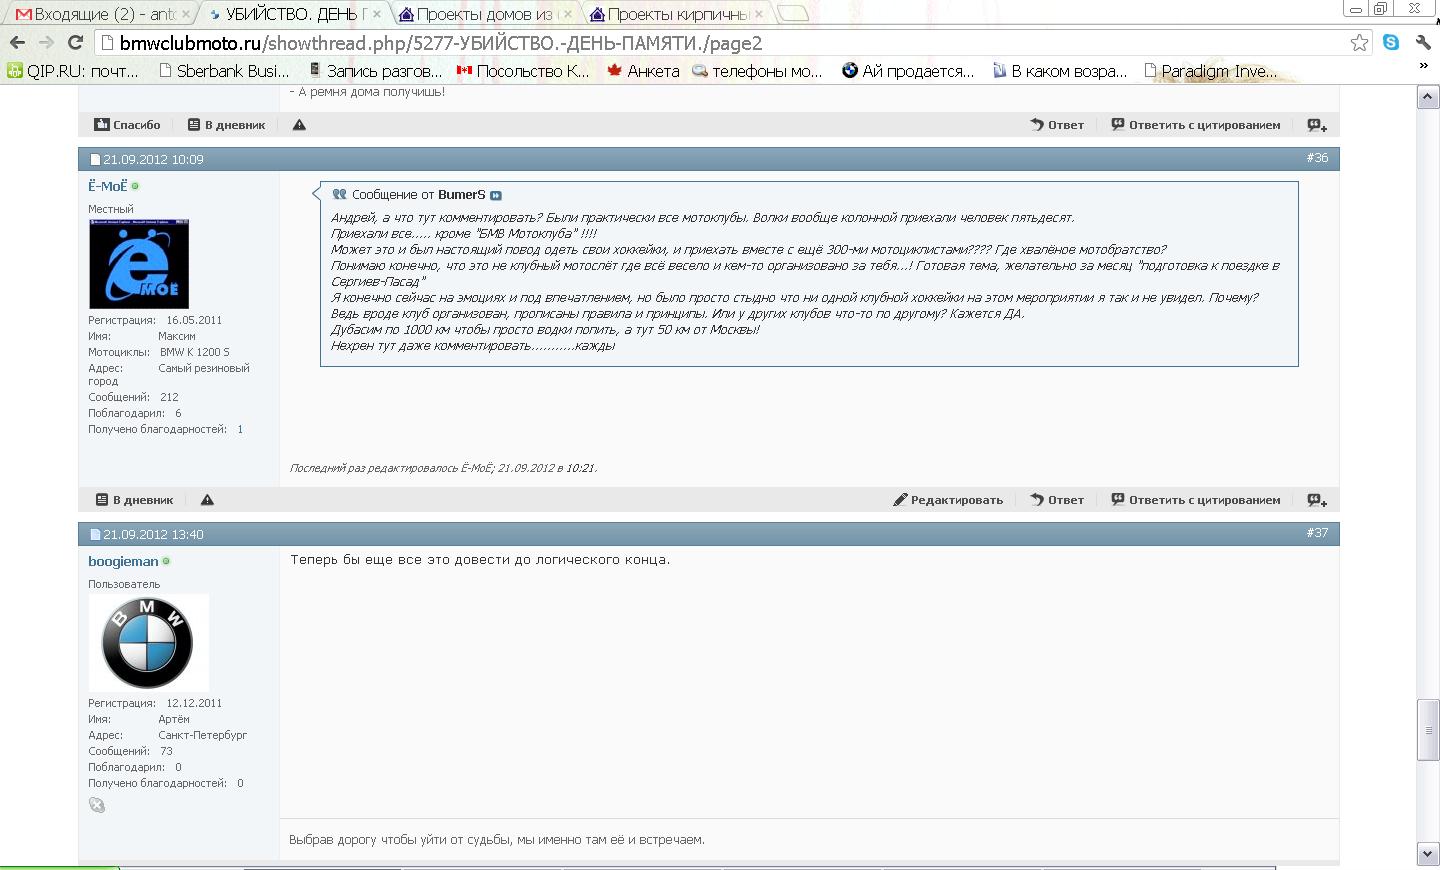The width and height of the screenshot is (1440, 870).
Task: Click multi-quote icon on post #36
Action: (x=1317, y=500)
